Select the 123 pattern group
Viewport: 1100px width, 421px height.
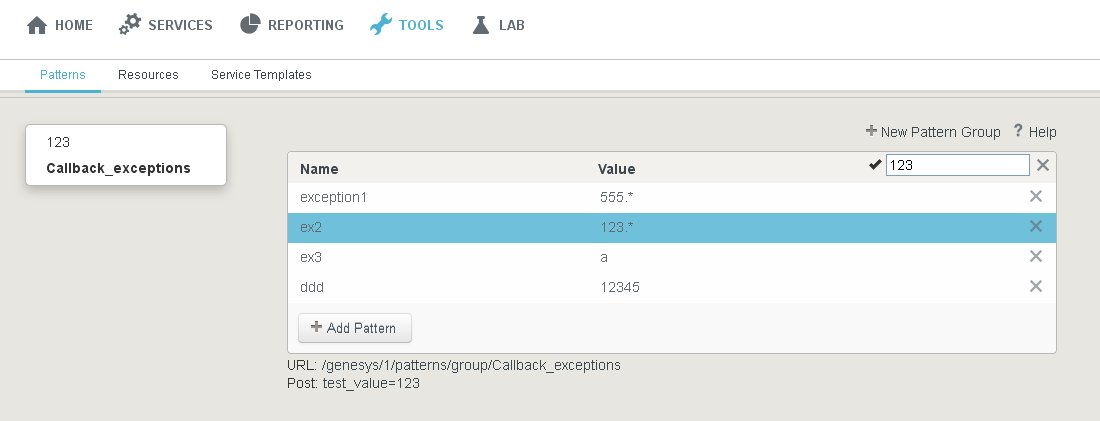[x=58, y=143]
